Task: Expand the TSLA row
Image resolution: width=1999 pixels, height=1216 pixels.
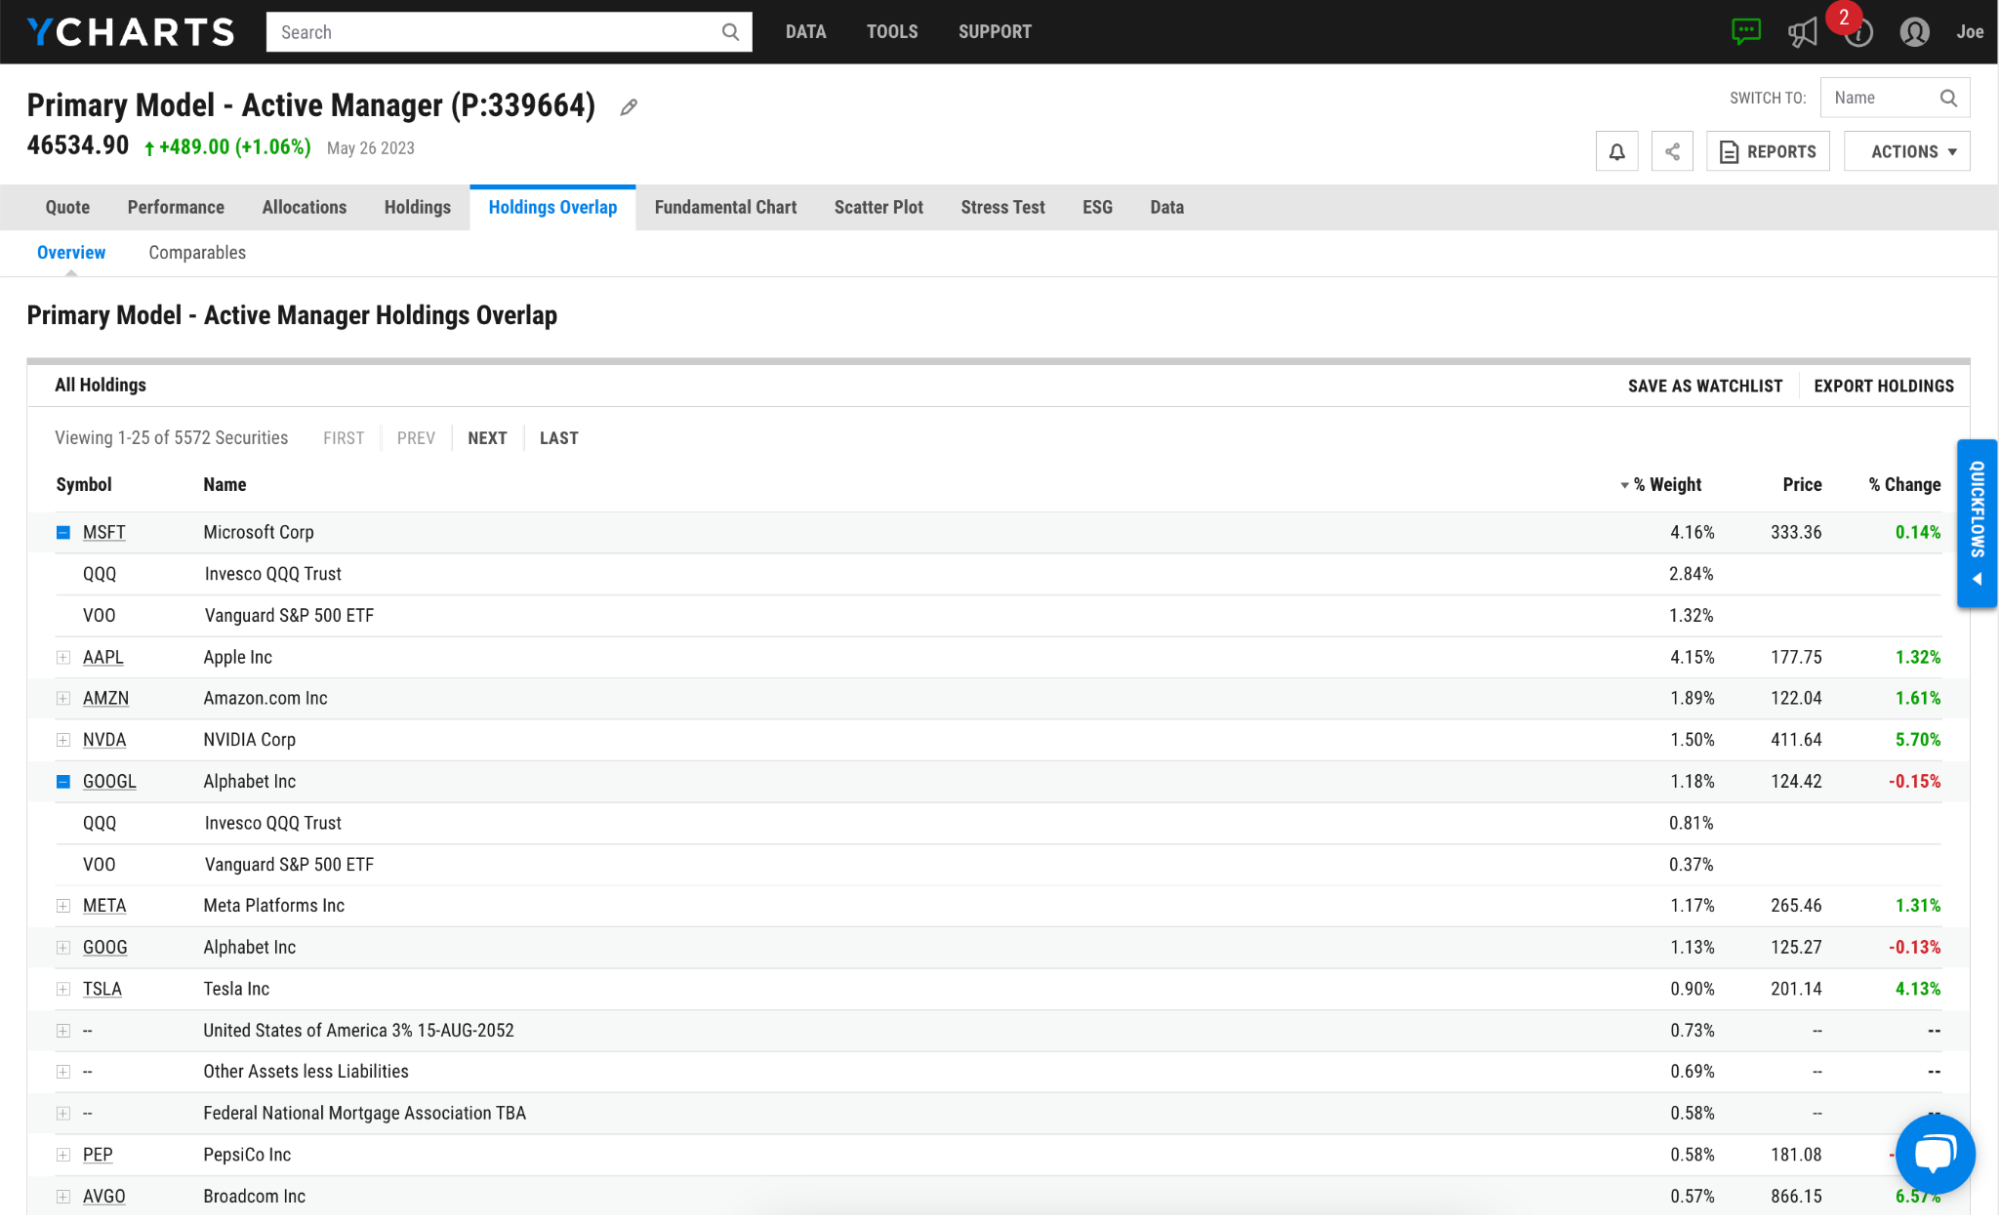Action: click(x=63, y=990)
